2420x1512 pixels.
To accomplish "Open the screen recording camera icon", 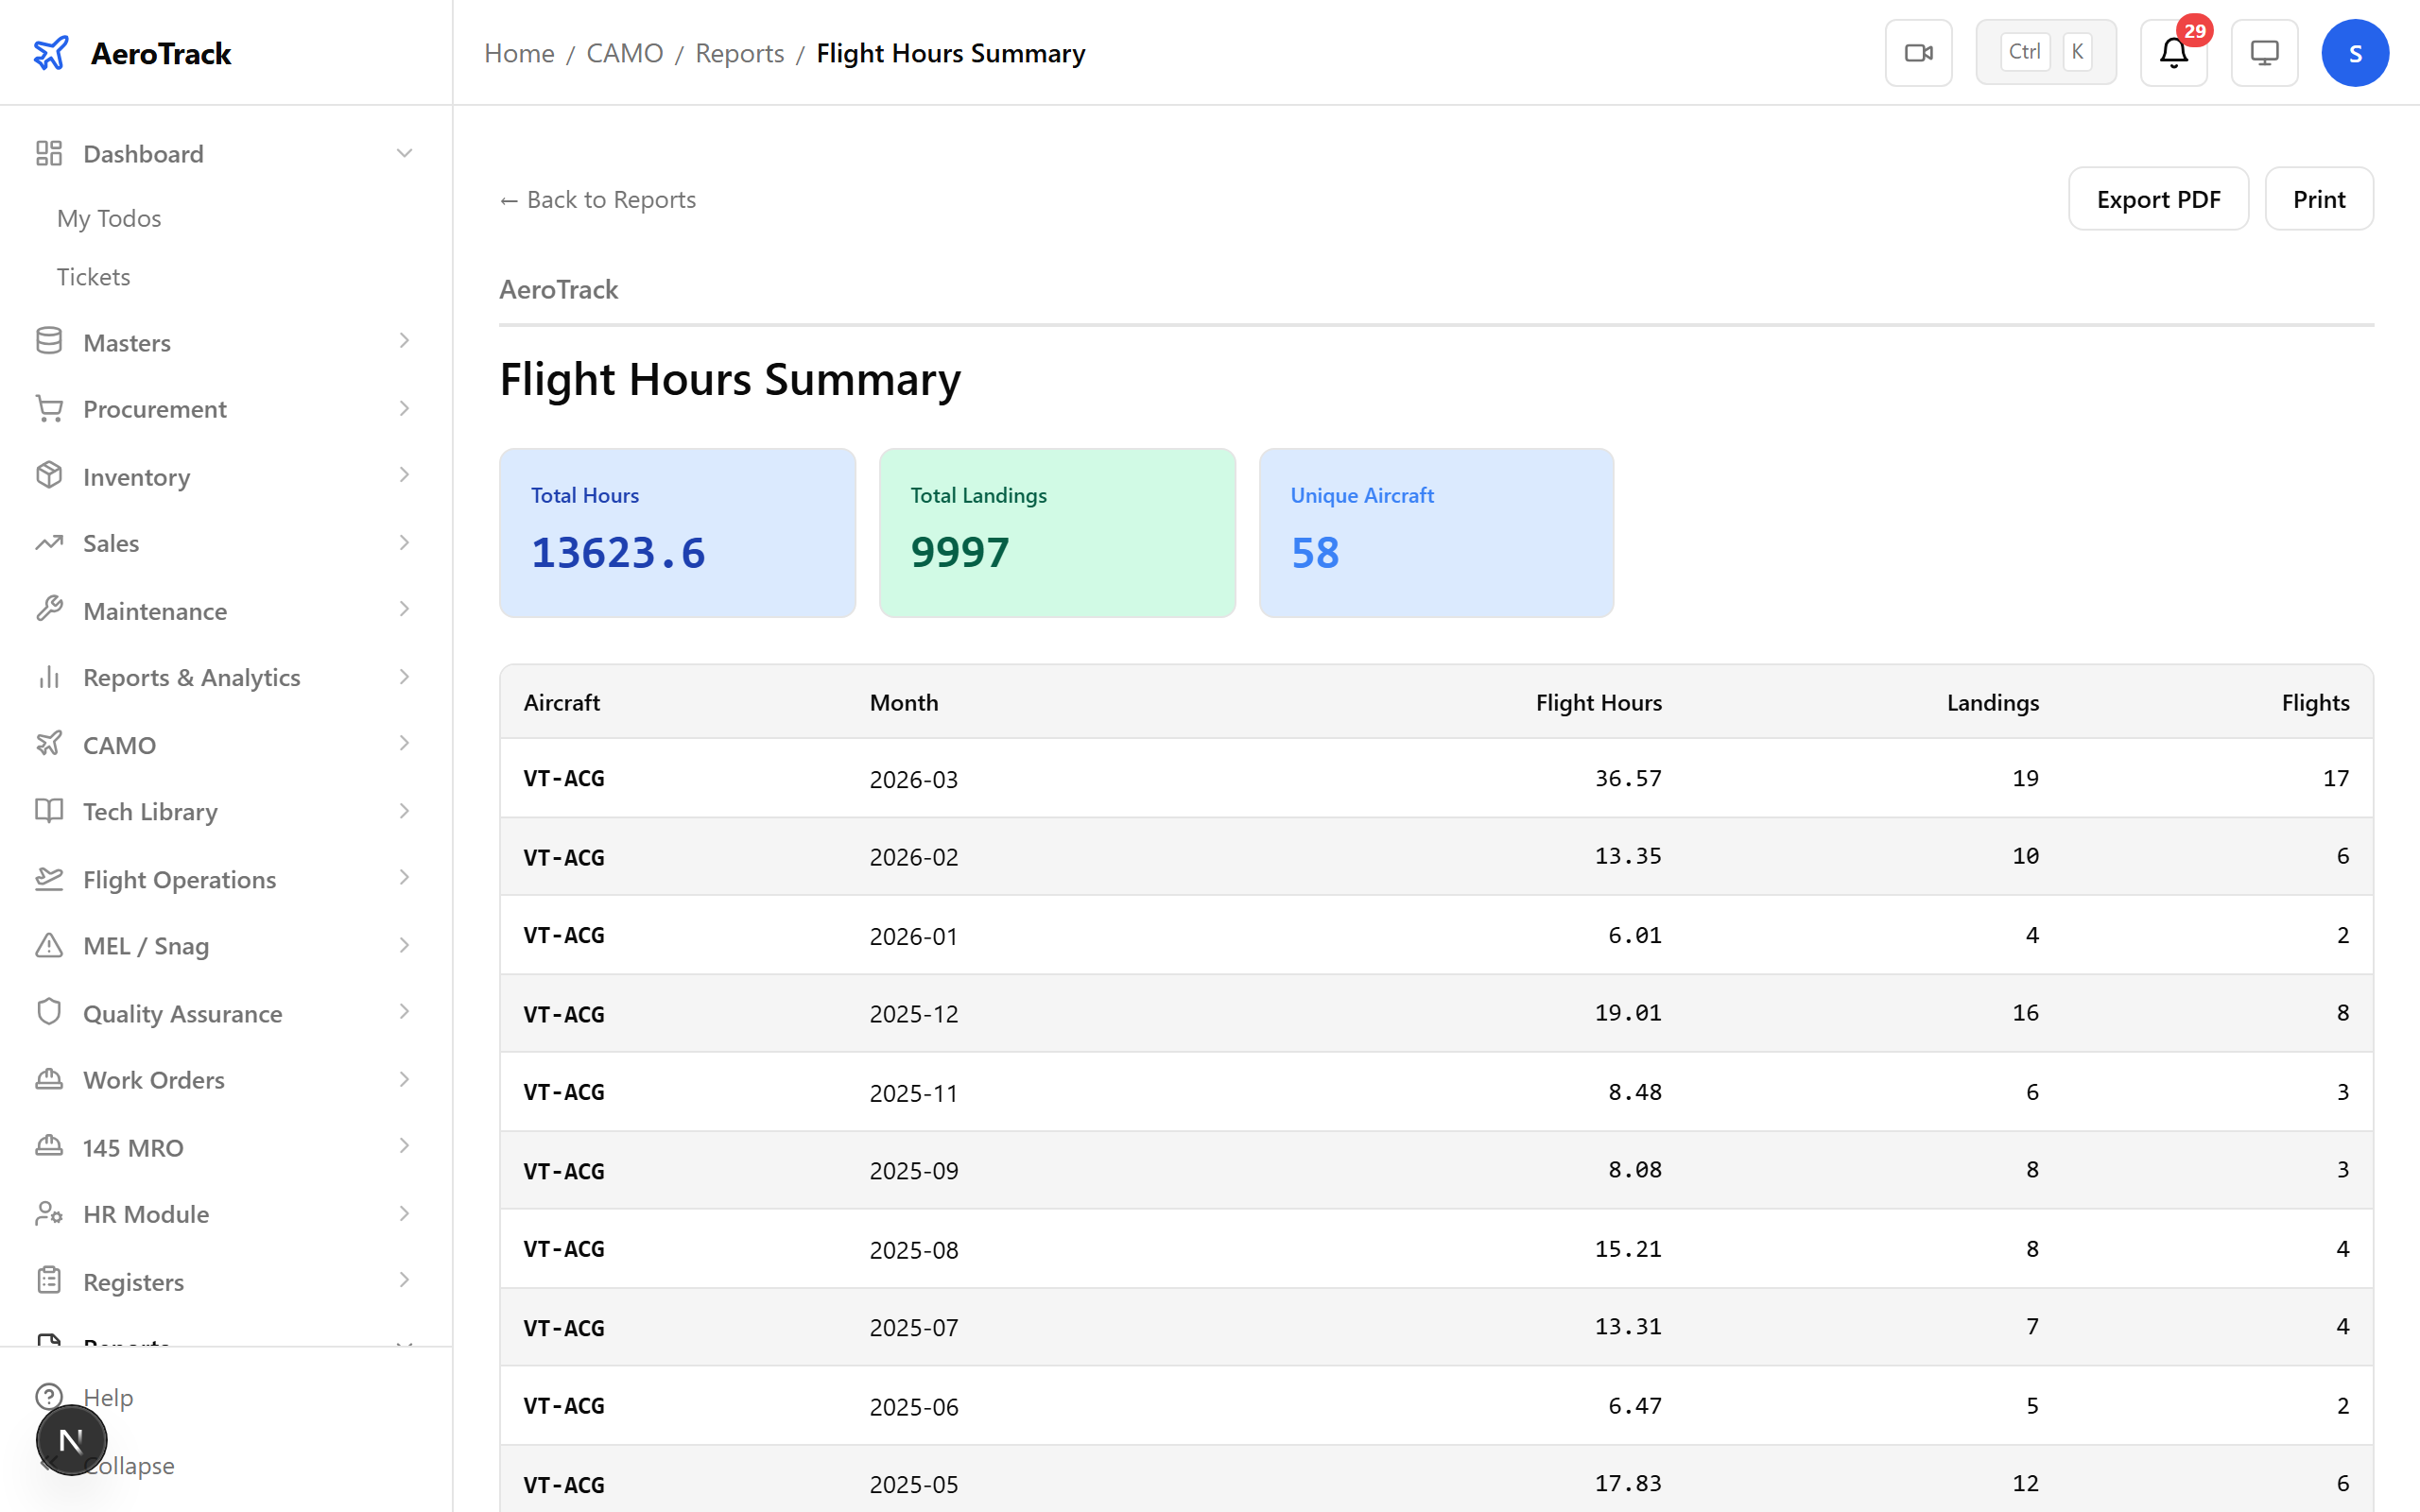I will (x=1918, y=52).
